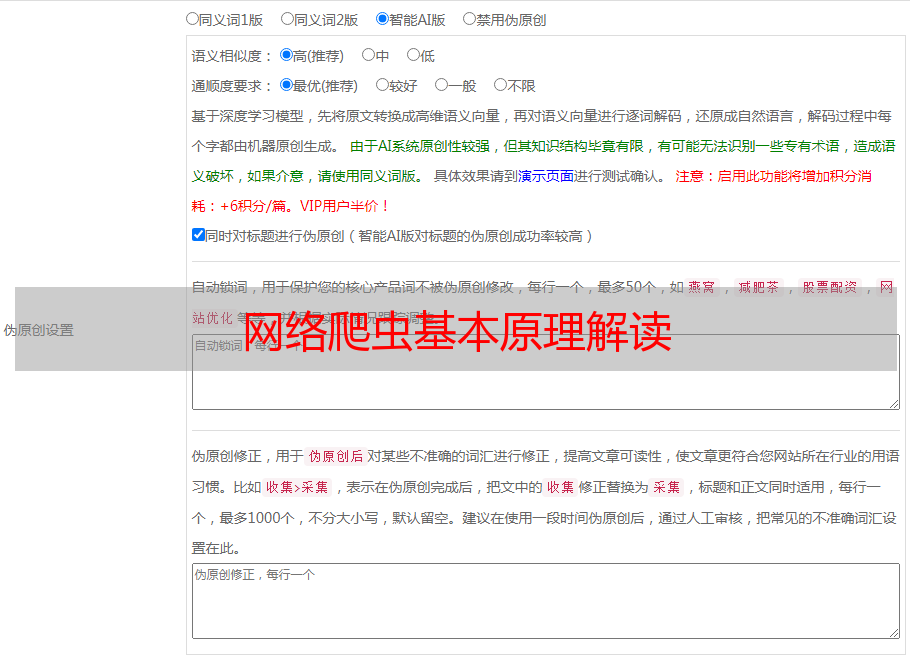Toggle the 同时对标题进行伪原创 checkbox
The image size is (911, 658).
(198, 235)
